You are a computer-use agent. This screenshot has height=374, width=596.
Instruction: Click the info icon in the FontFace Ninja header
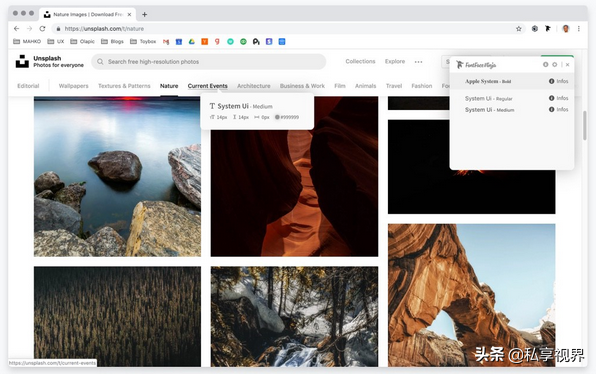coord(545,65)
